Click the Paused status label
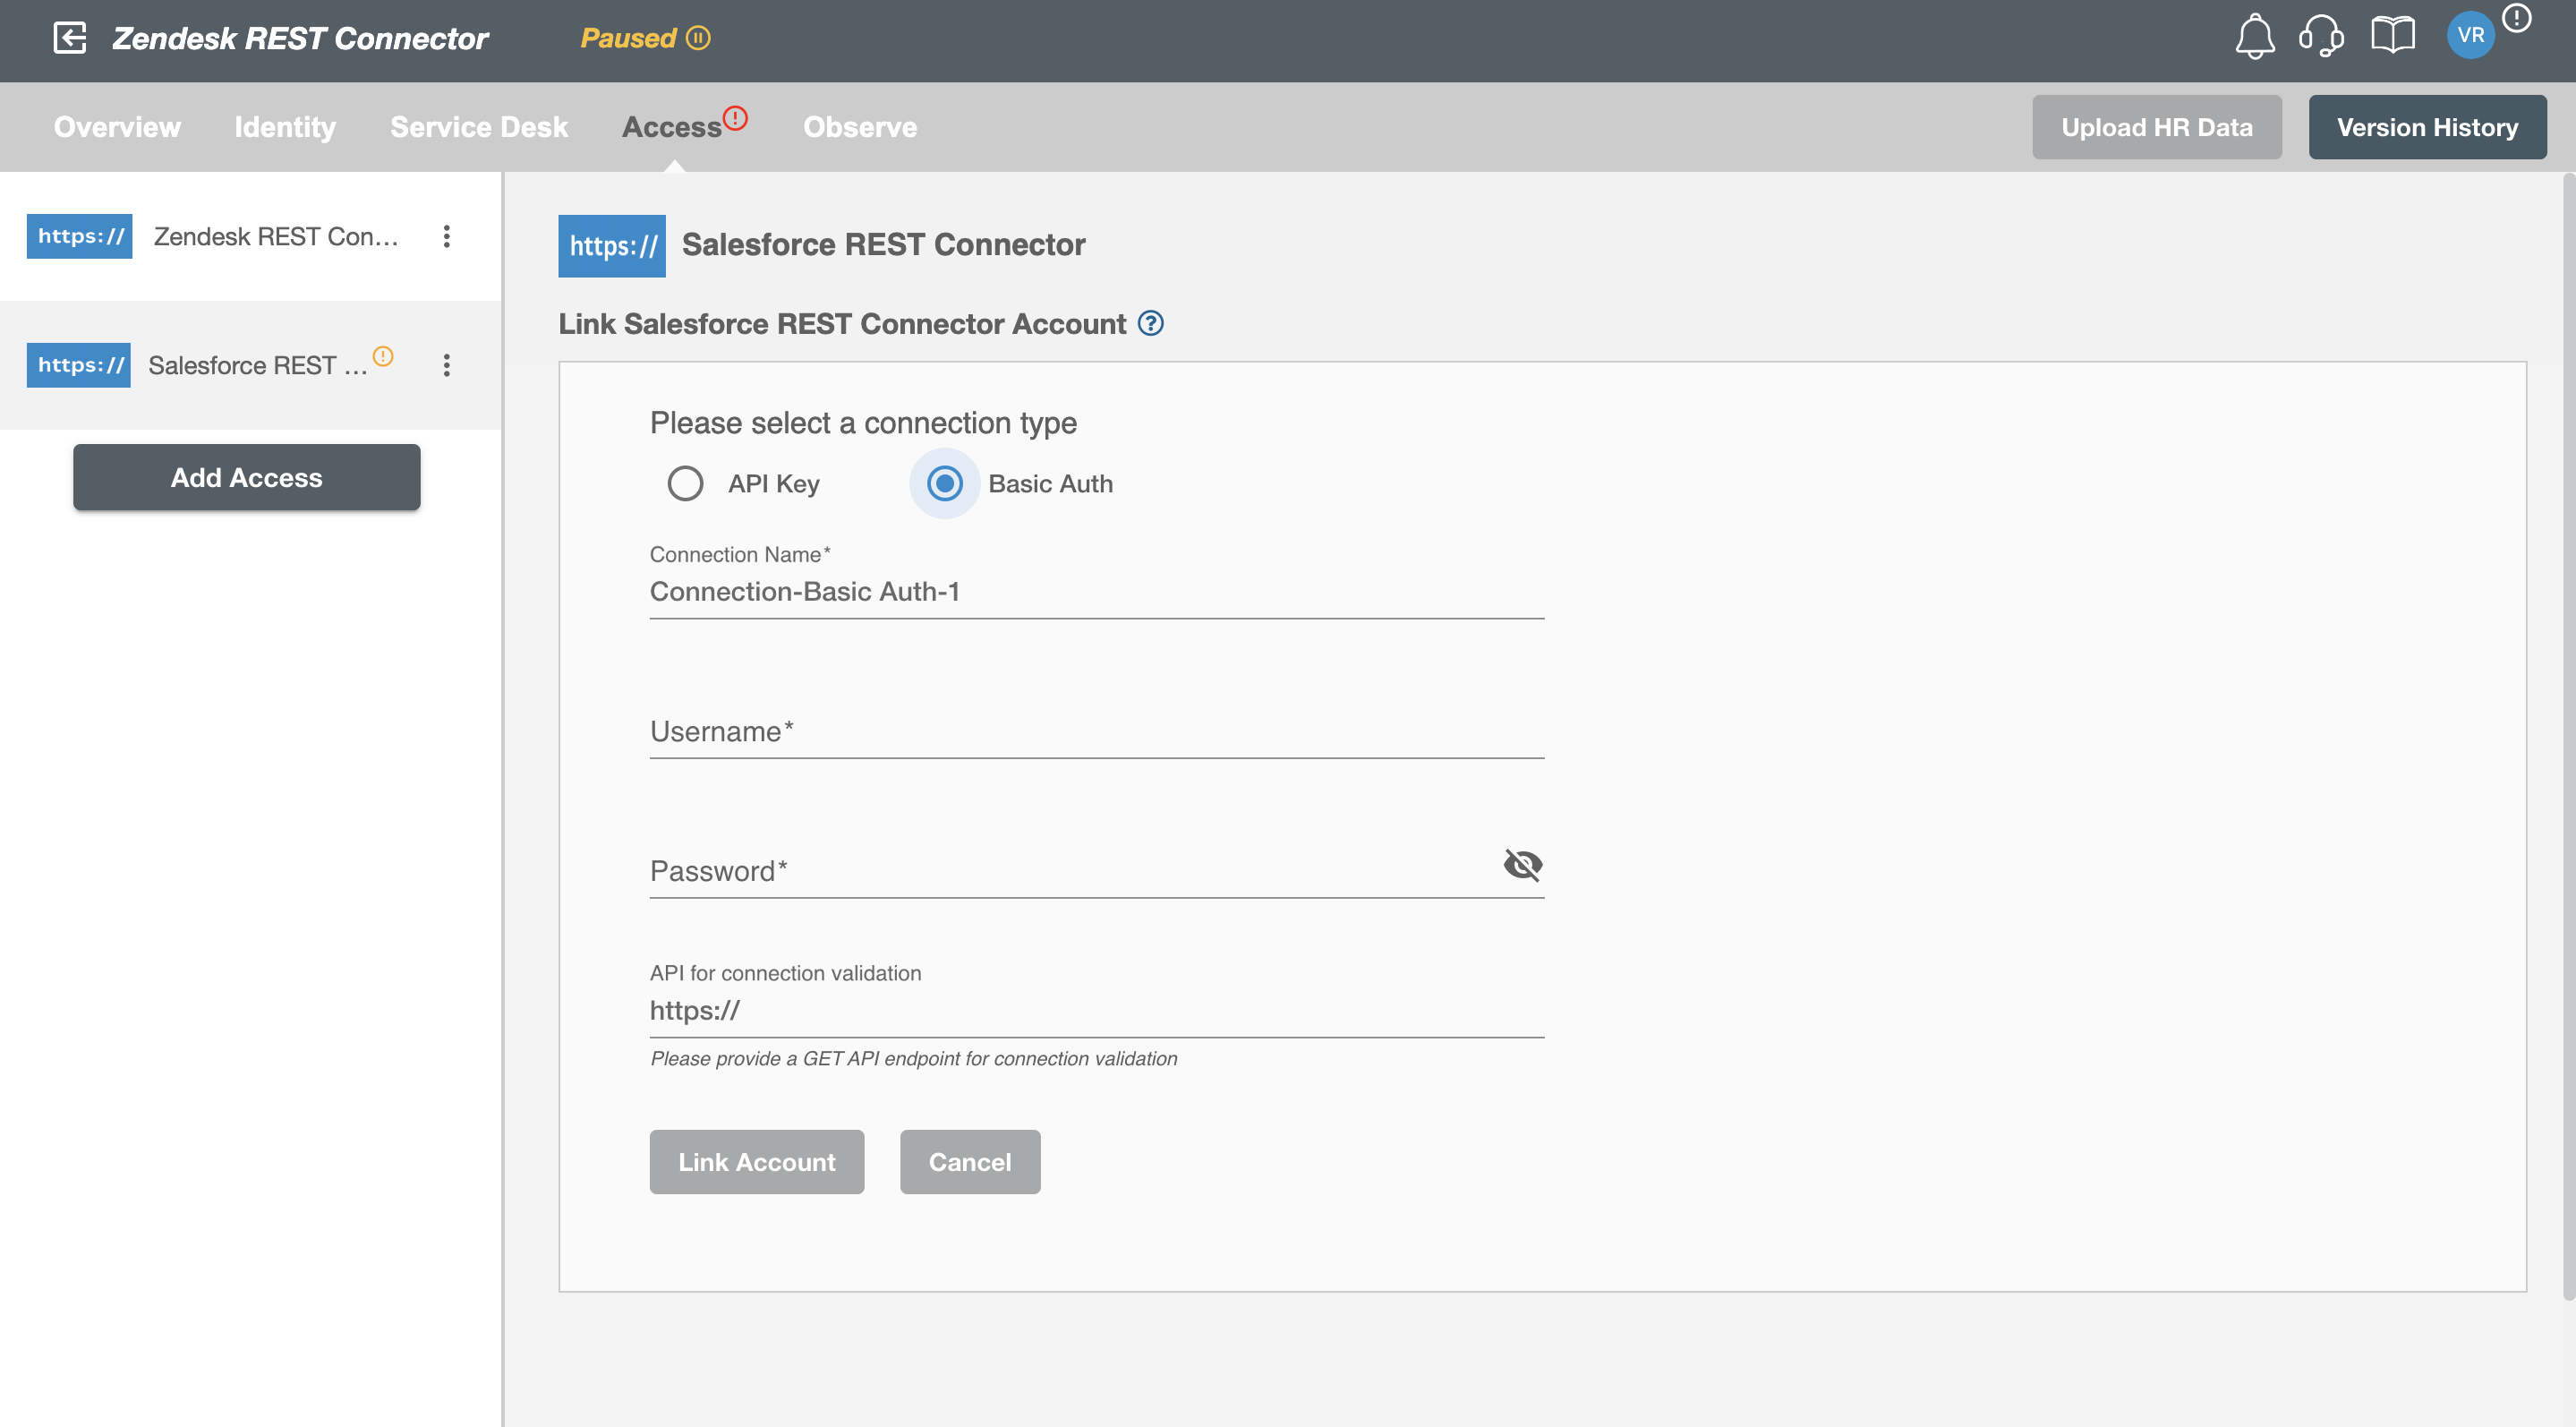The height and width of the screenshot is (1427, 2576). point(628,38)
